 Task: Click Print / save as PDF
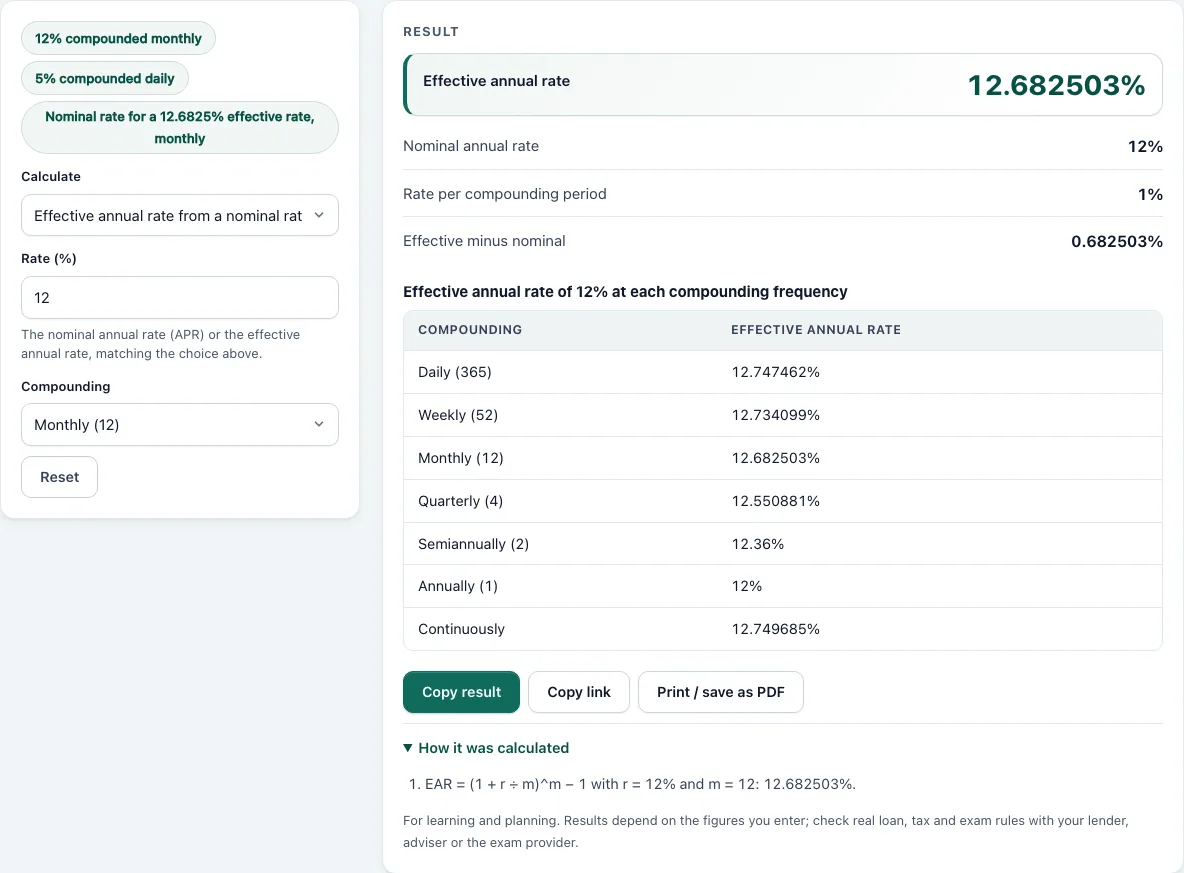(x=720, y=692)
